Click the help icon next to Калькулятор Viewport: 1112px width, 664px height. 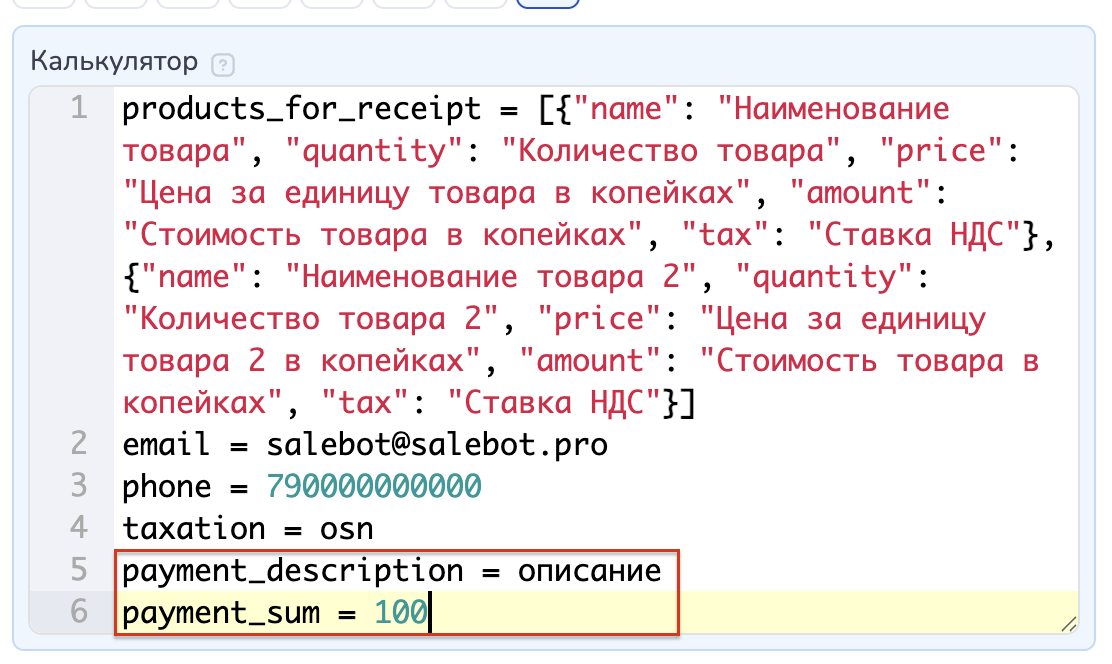(x=223, y=65)
